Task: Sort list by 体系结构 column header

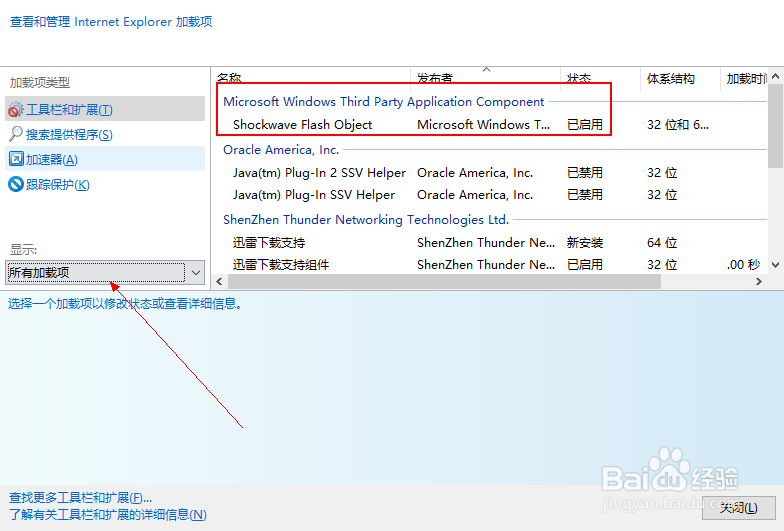Action: pos(680,78)
